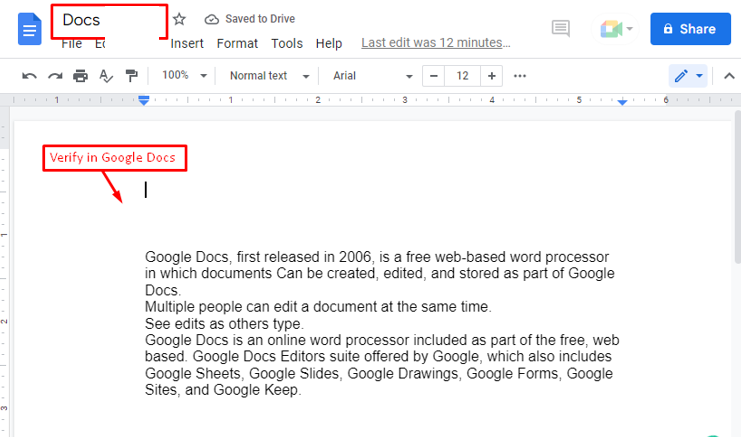Open the Tools menu

(287, 43)
